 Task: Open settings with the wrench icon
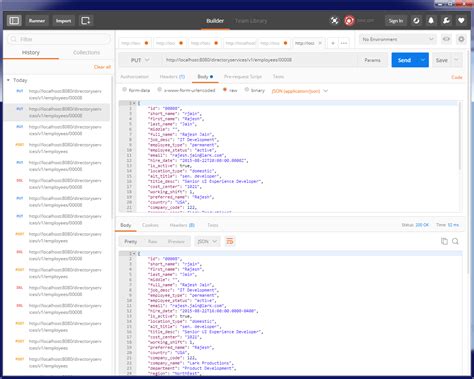[446, 21]
